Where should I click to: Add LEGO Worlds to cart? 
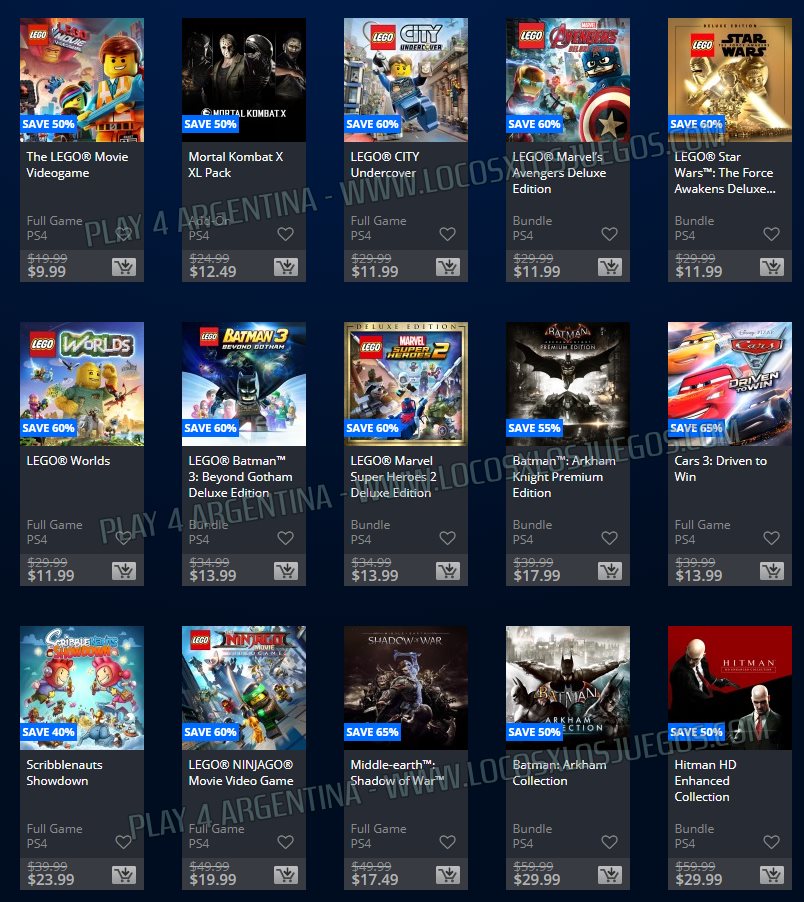pos(124,571)
